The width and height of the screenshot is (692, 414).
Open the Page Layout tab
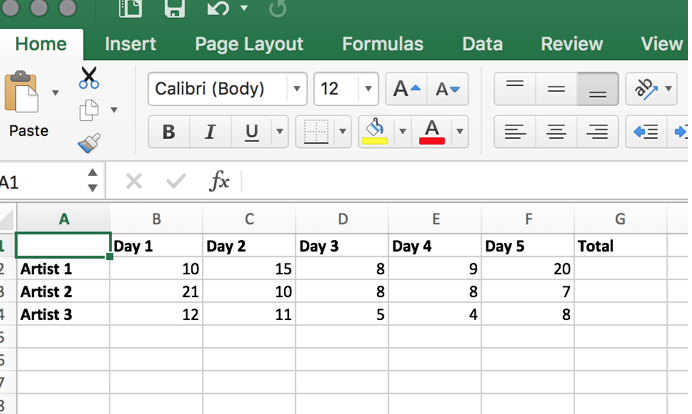pos(249,44)
